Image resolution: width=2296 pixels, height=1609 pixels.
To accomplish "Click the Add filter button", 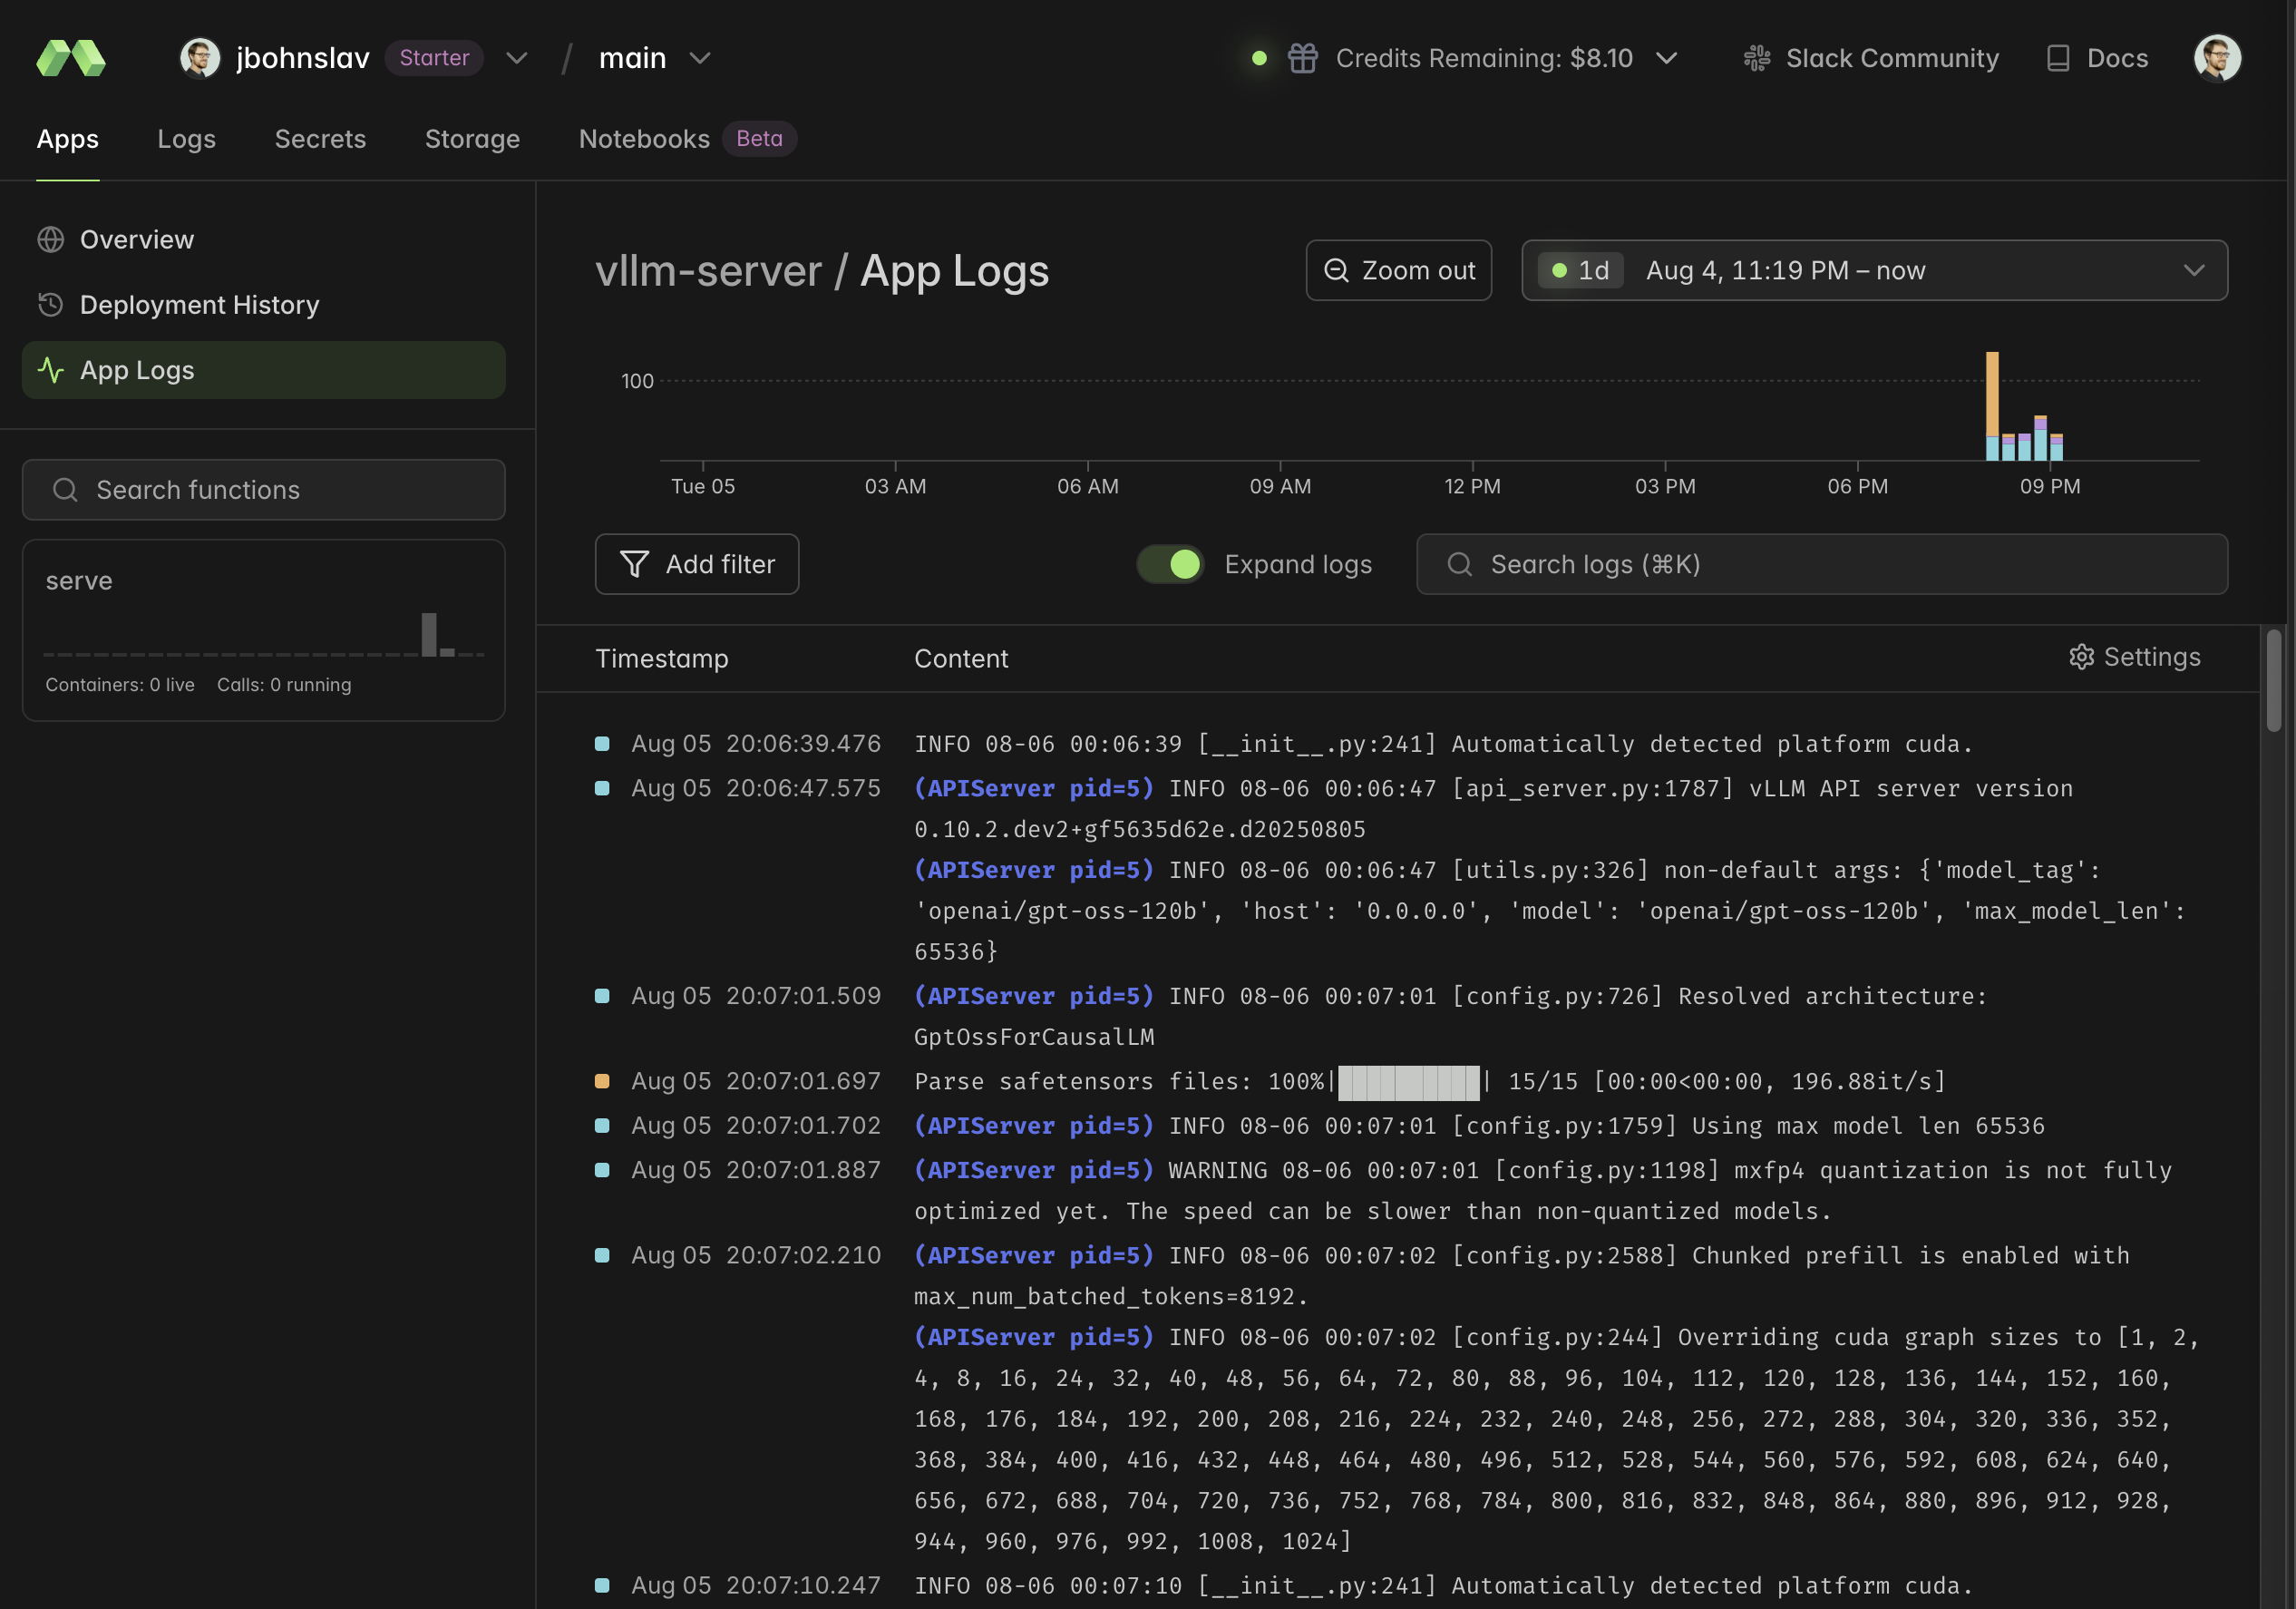I will [697, 564].
